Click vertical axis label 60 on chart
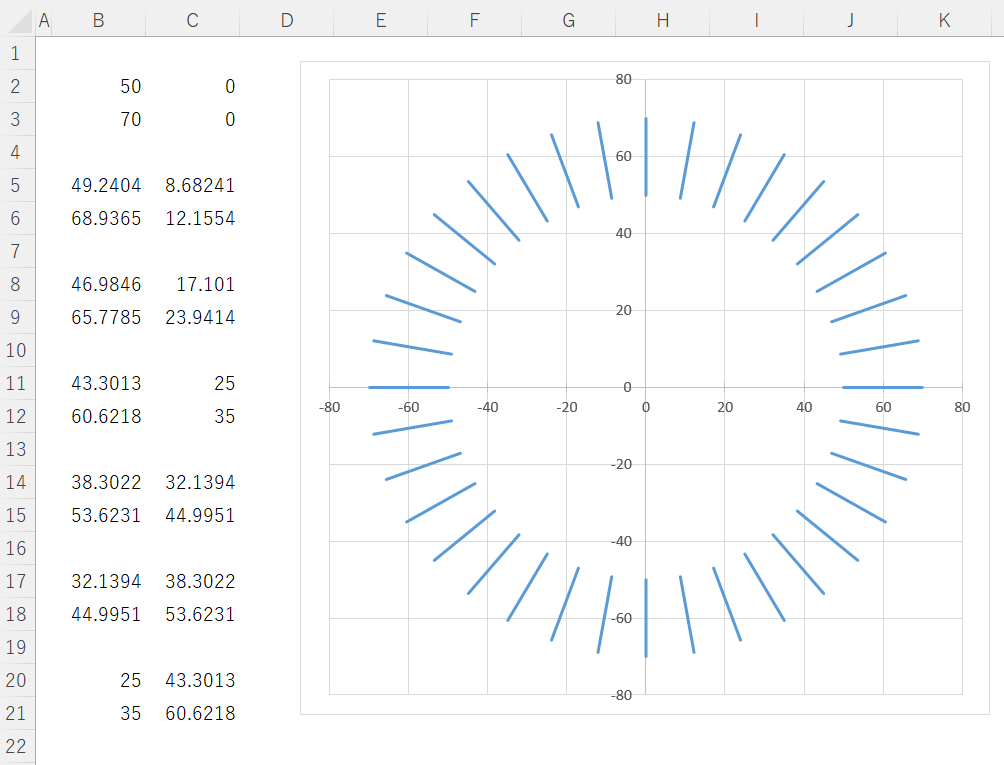Image resolution: width=1004 pixels, height=765 pixels. [x=621, y=157]
